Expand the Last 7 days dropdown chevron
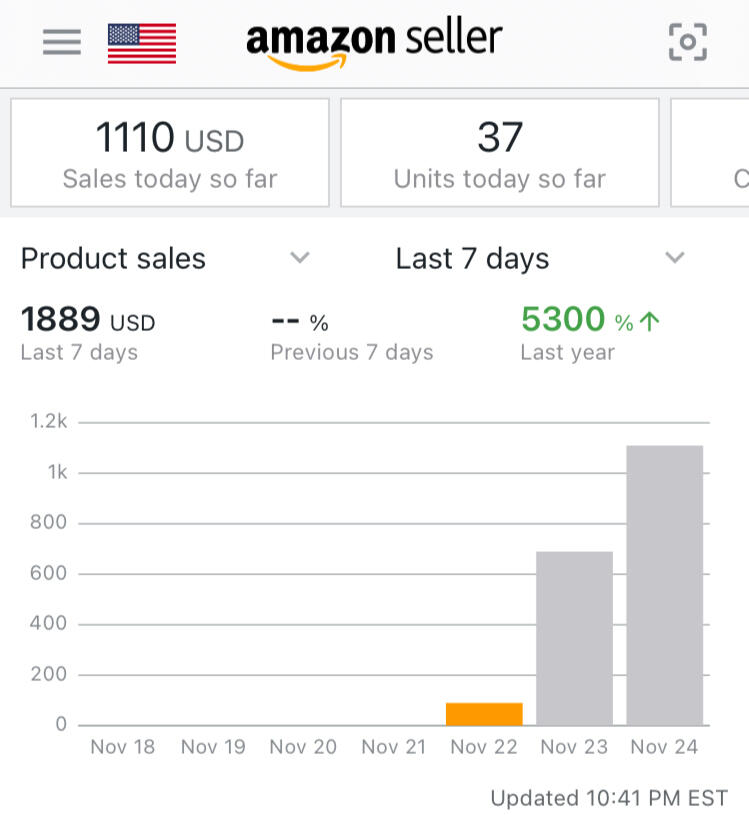This screenshot has height=815, width=749. tap(675, 258)
